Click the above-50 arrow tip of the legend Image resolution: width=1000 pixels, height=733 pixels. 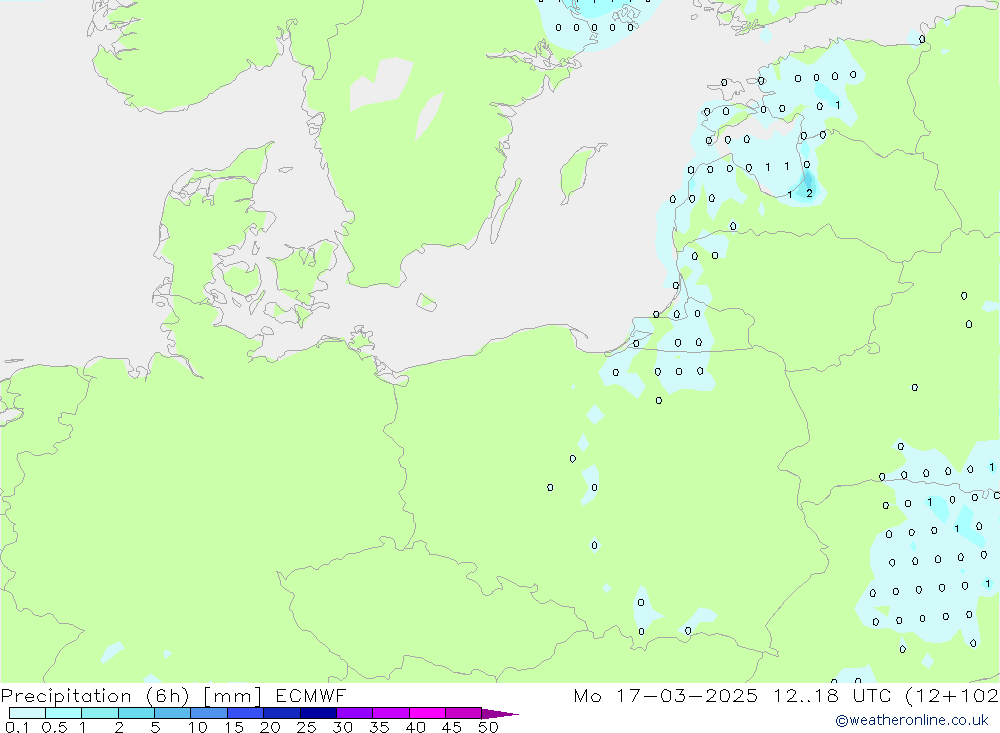click(x=500, y=713)
